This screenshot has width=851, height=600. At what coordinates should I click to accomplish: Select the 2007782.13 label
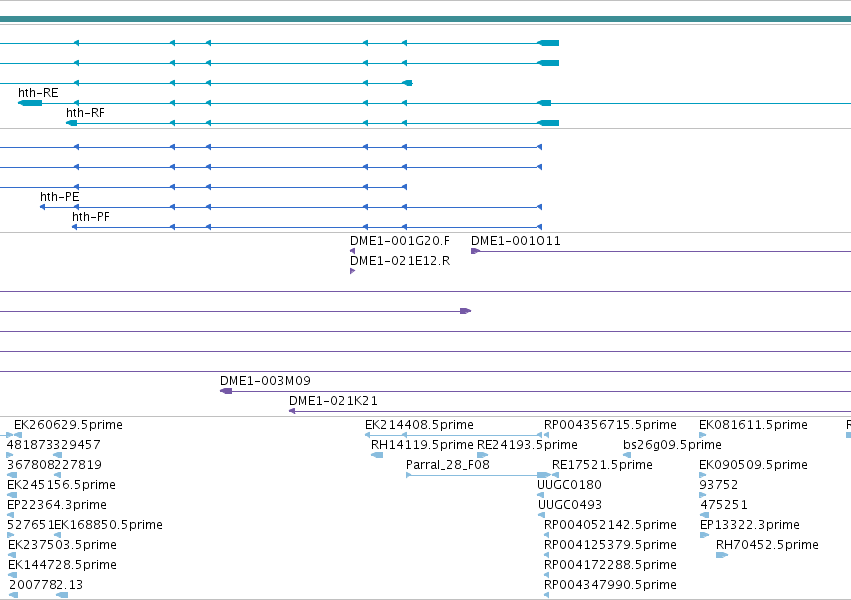coord(46,585)
